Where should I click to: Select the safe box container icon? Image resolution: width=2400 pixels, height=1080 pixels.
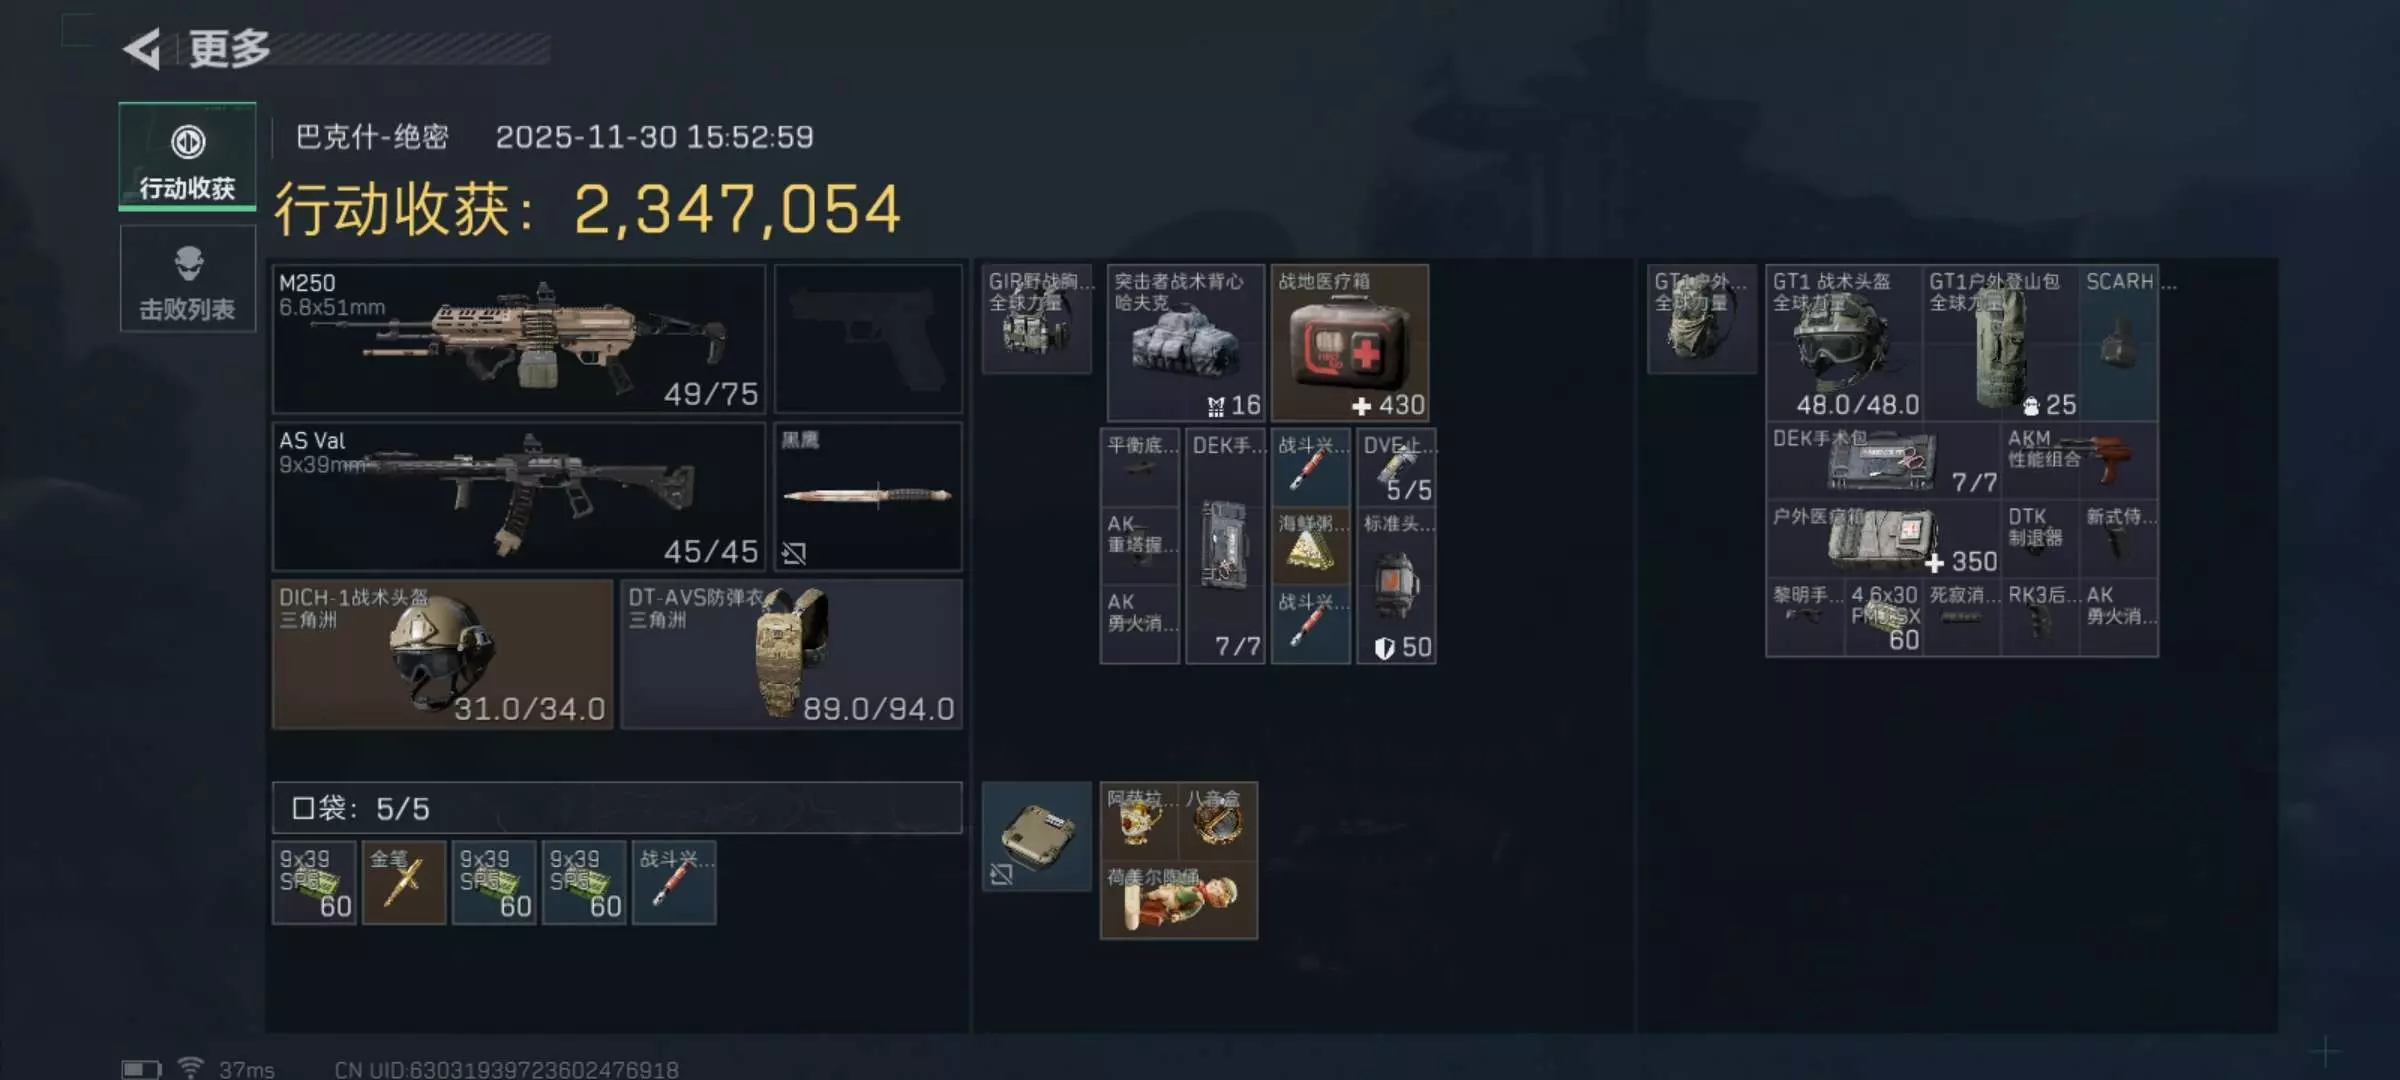pos(1037,837)
